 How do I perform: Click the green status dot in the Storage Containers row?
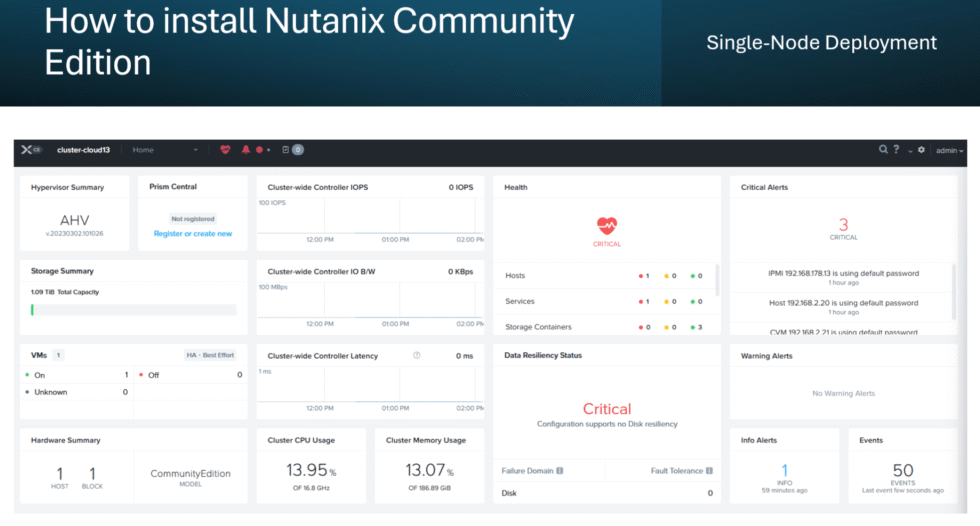[693, 327]
